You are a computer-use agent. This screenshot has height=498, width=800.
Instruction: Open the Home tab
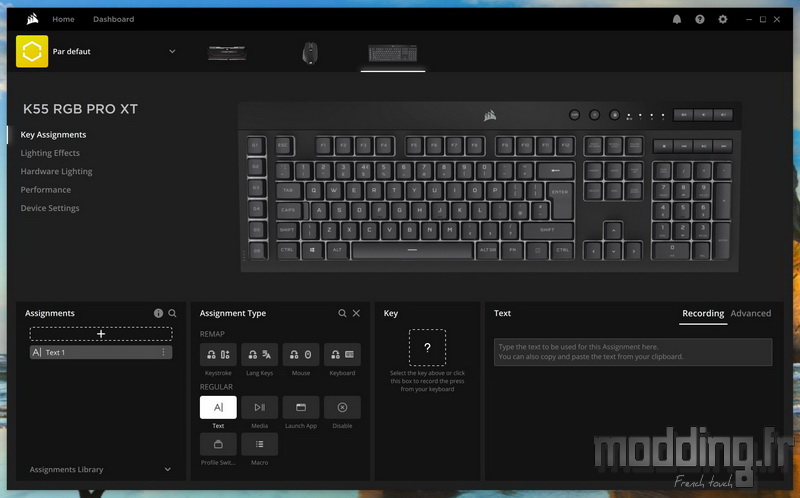coord(63,19)
